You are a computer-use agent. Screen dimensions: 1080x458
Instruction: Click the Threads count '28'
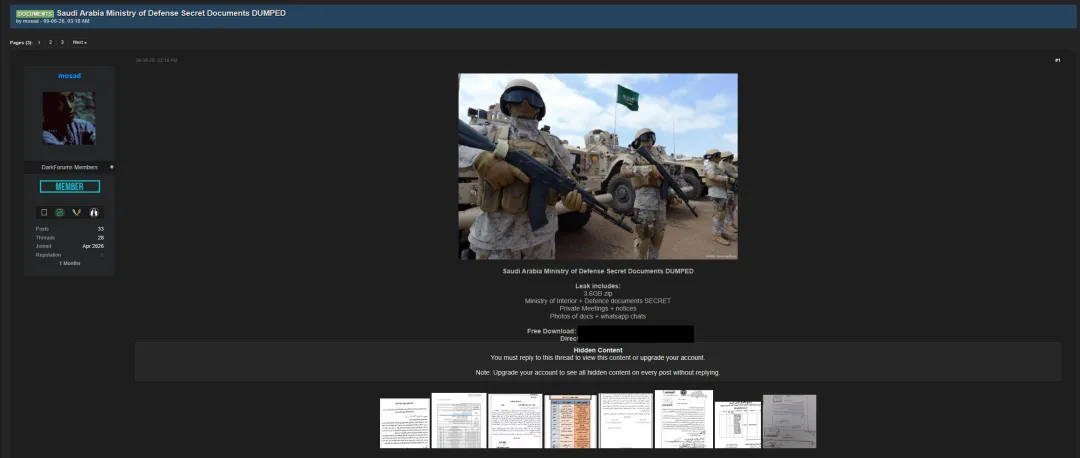(x=101, y=238)
